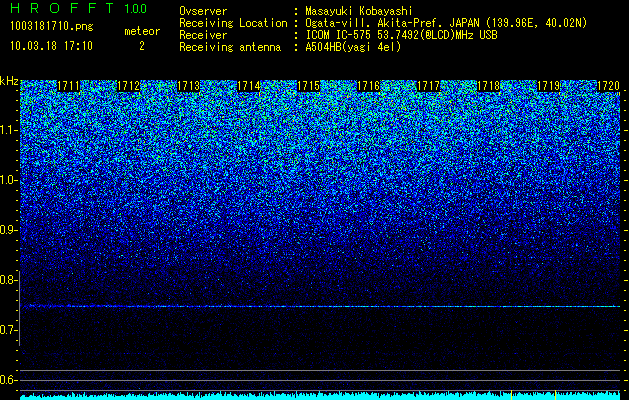Click the date stamp 10.03.18 17:10

tap(51, 46)
